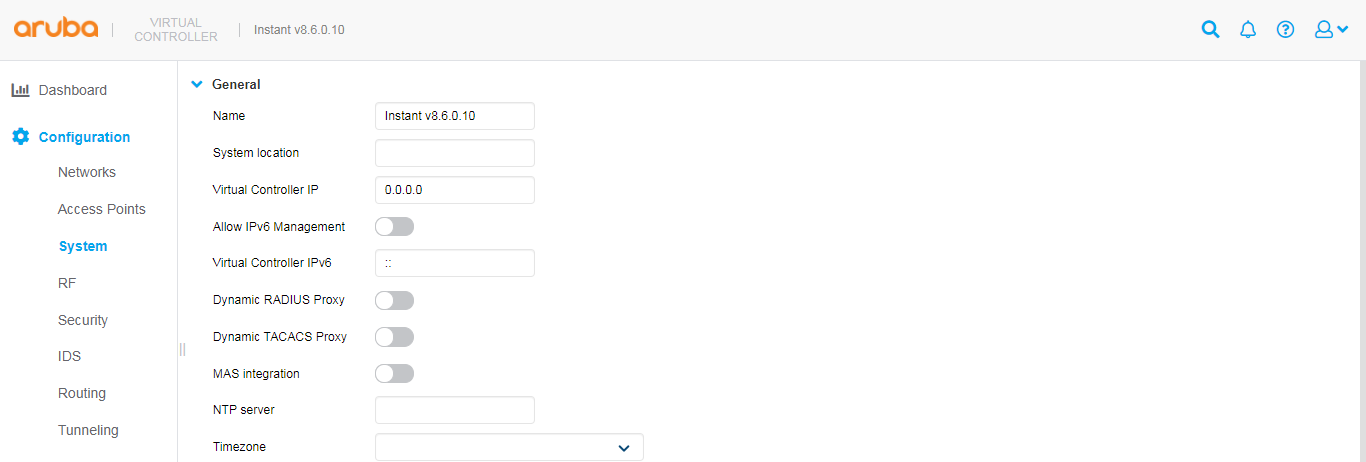The width and height of the screenshot is (1366, 462).
Task: Click the NTP server input field
Action: pyautogui.click(x=455, y=410)
